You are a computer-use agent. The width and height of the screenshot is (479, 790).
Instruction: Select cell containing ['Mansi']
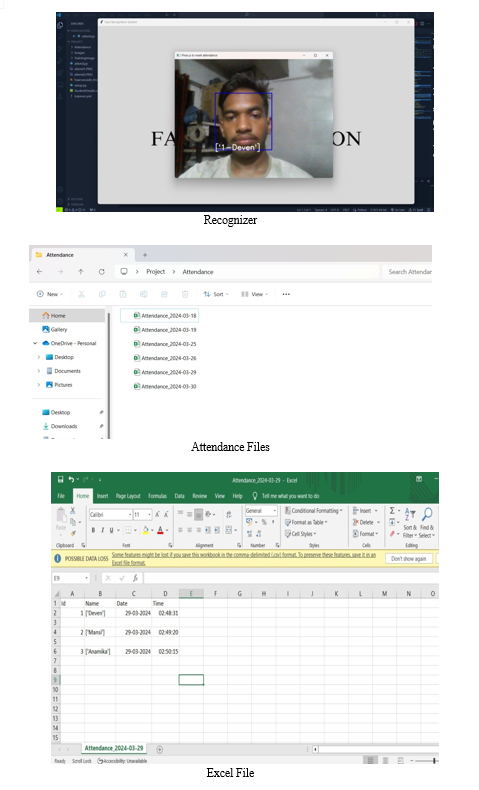click(x=100, y=632)
